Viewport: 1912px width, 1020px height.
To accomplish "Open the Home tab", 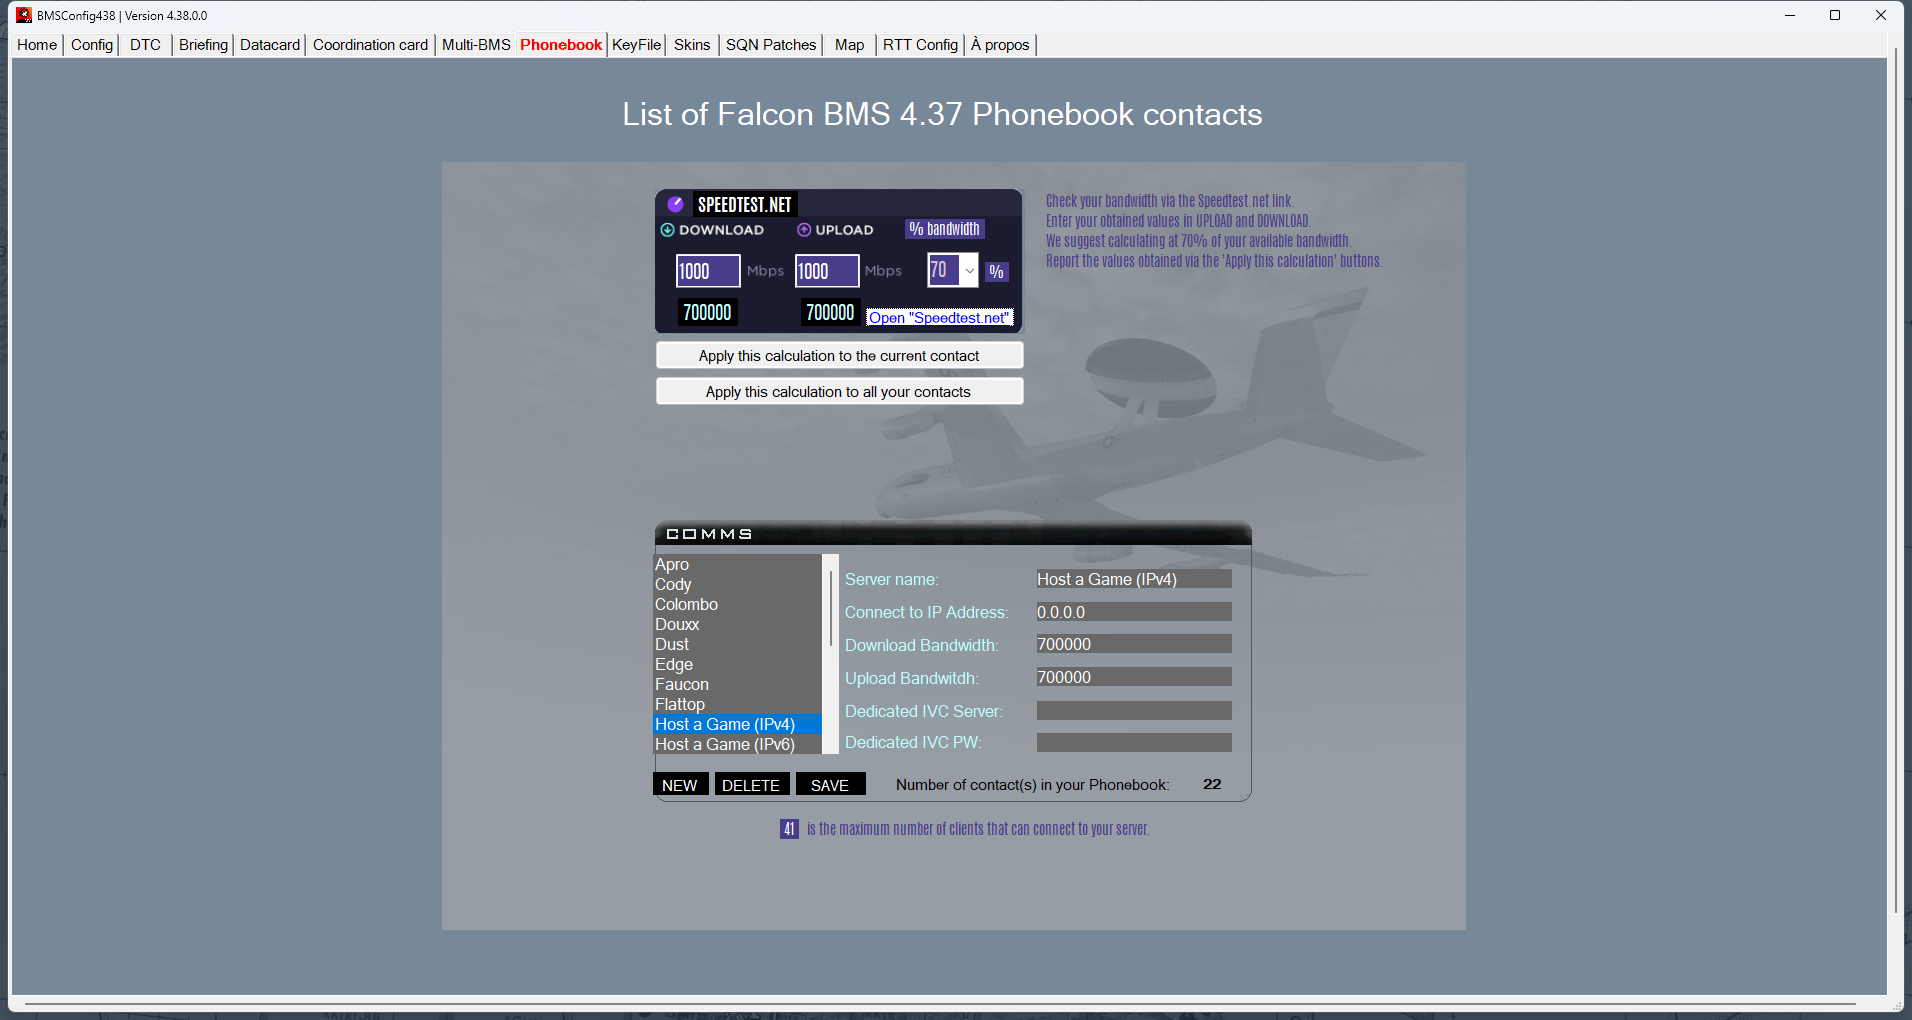I will pos(37,45).
